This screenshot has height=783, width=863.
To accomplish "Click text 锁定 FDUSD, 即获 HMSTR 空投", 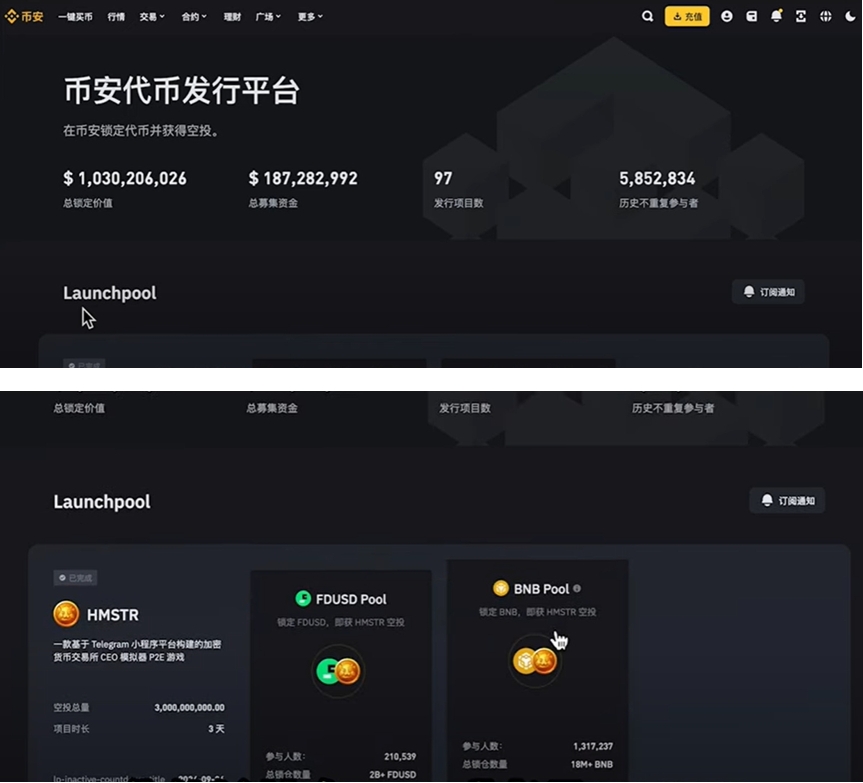I will pos(341,622).
